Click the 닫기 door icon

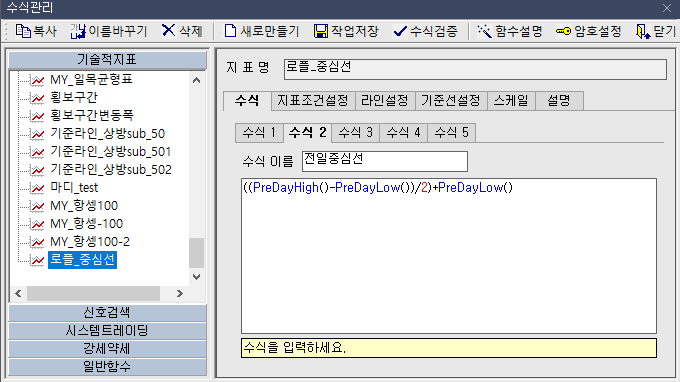[643, 31]
